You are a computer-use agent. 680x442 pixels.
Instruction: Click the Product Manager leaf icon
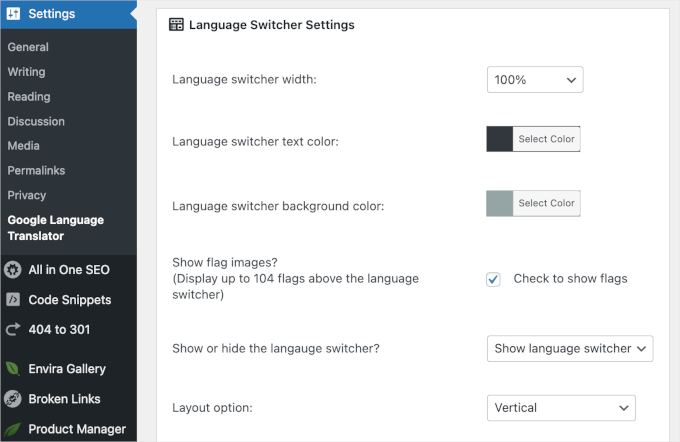pos(13,429)
